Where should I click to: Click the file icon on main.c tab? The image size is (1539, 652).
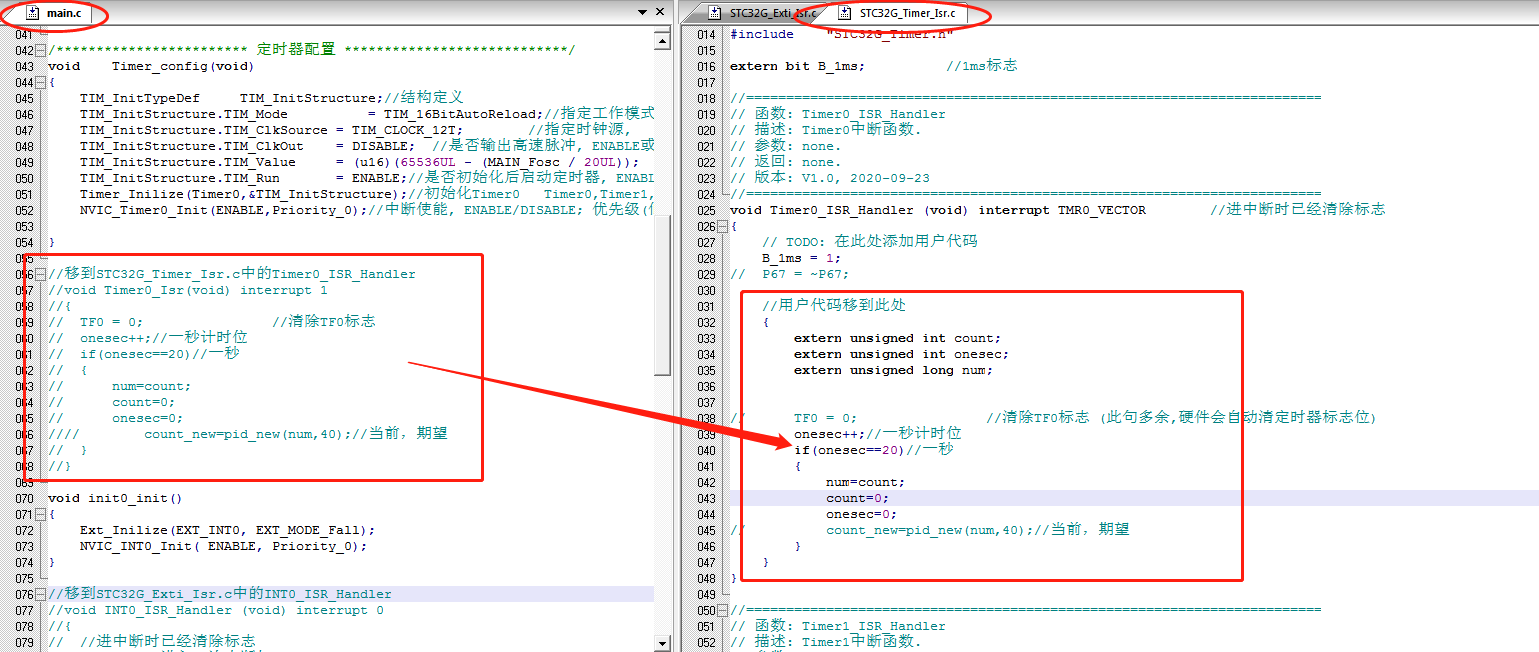[x=32, y=13]
